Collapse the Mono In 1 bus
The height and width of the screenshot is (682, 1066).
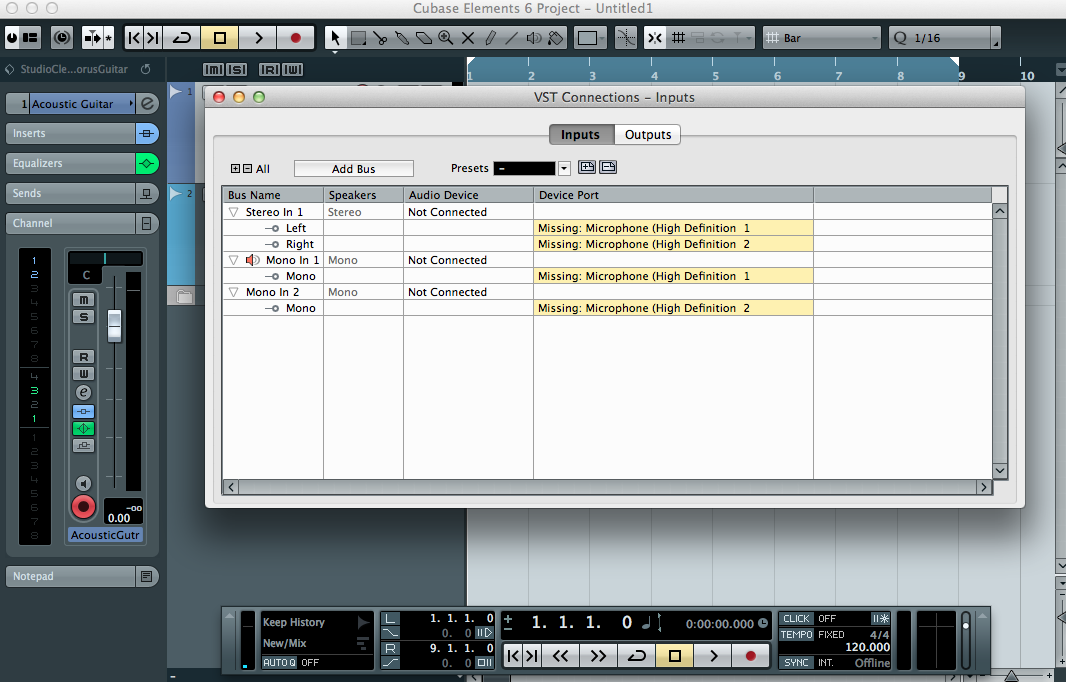234,260
